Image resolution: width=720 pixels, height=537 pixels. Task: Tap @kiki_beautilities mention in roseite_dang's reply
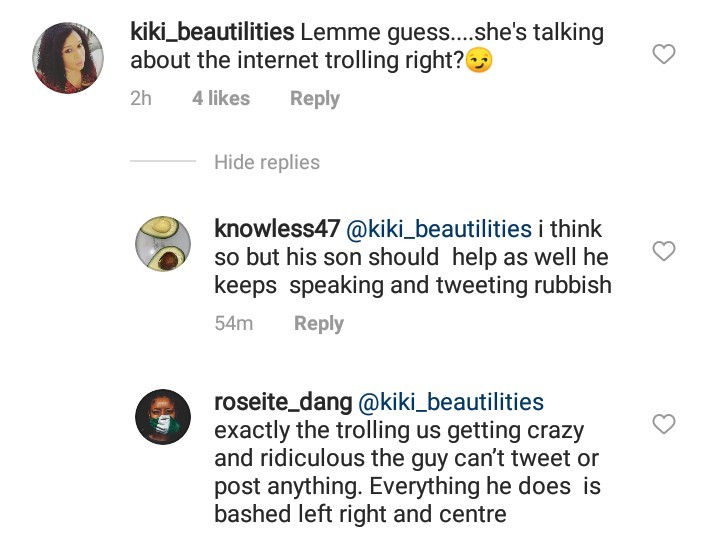(451, 402)
